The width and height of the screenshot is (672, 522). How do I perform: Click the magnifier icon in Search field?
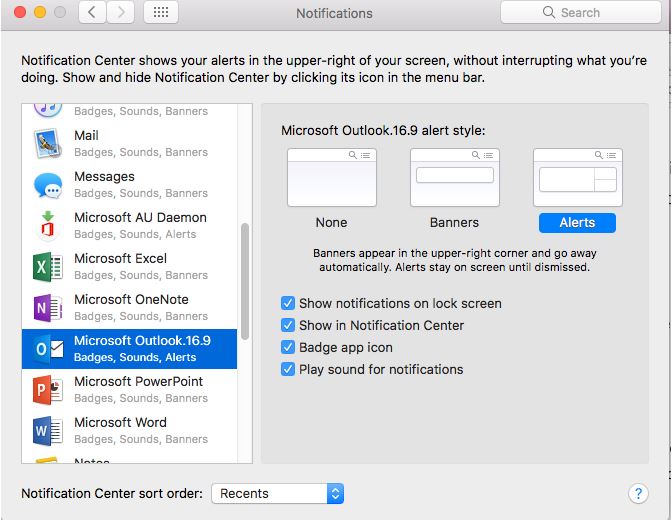[x=549, y=12]
